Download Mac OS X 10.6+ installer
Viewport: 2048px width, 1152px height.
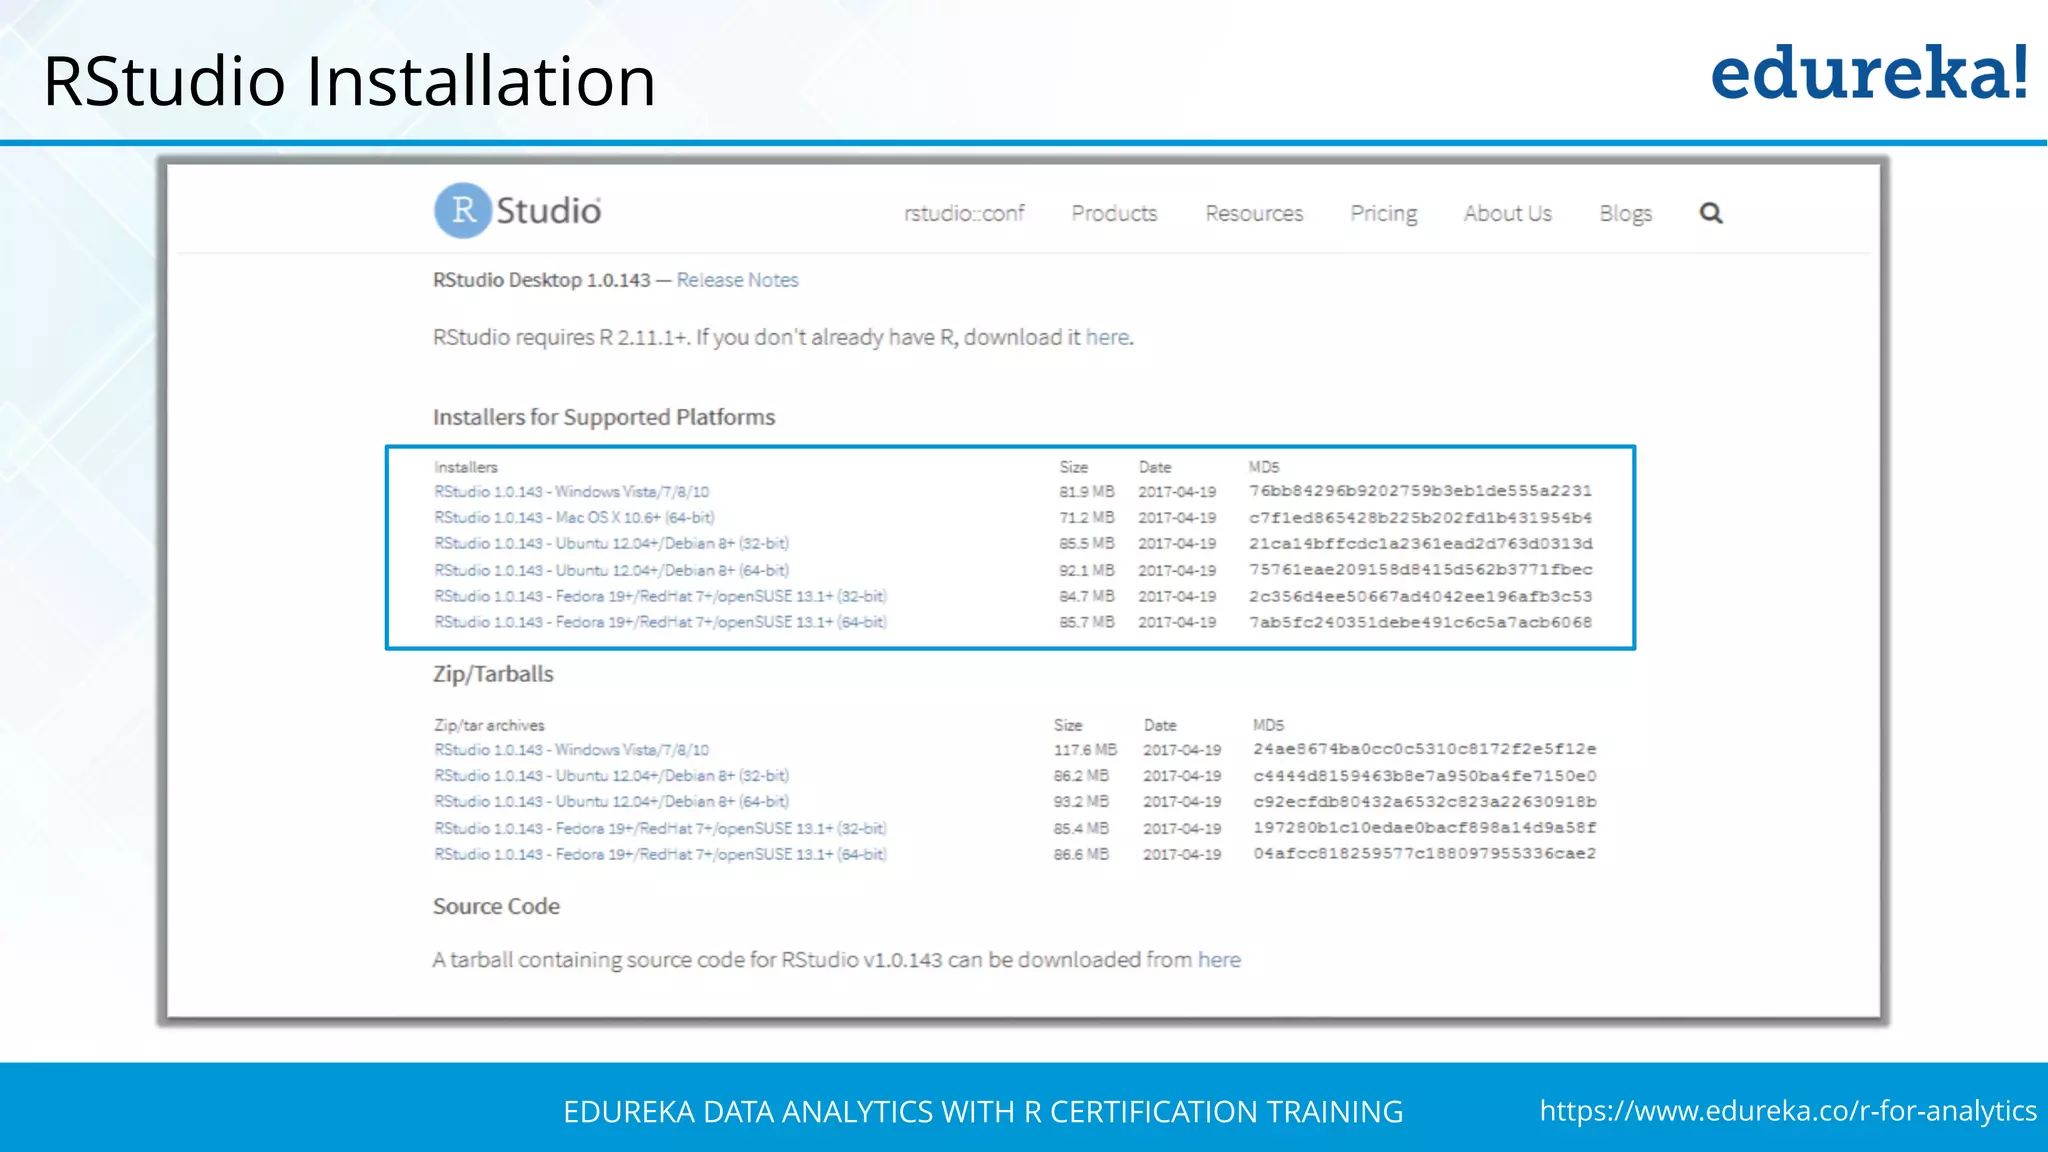[x=574, y=518]
